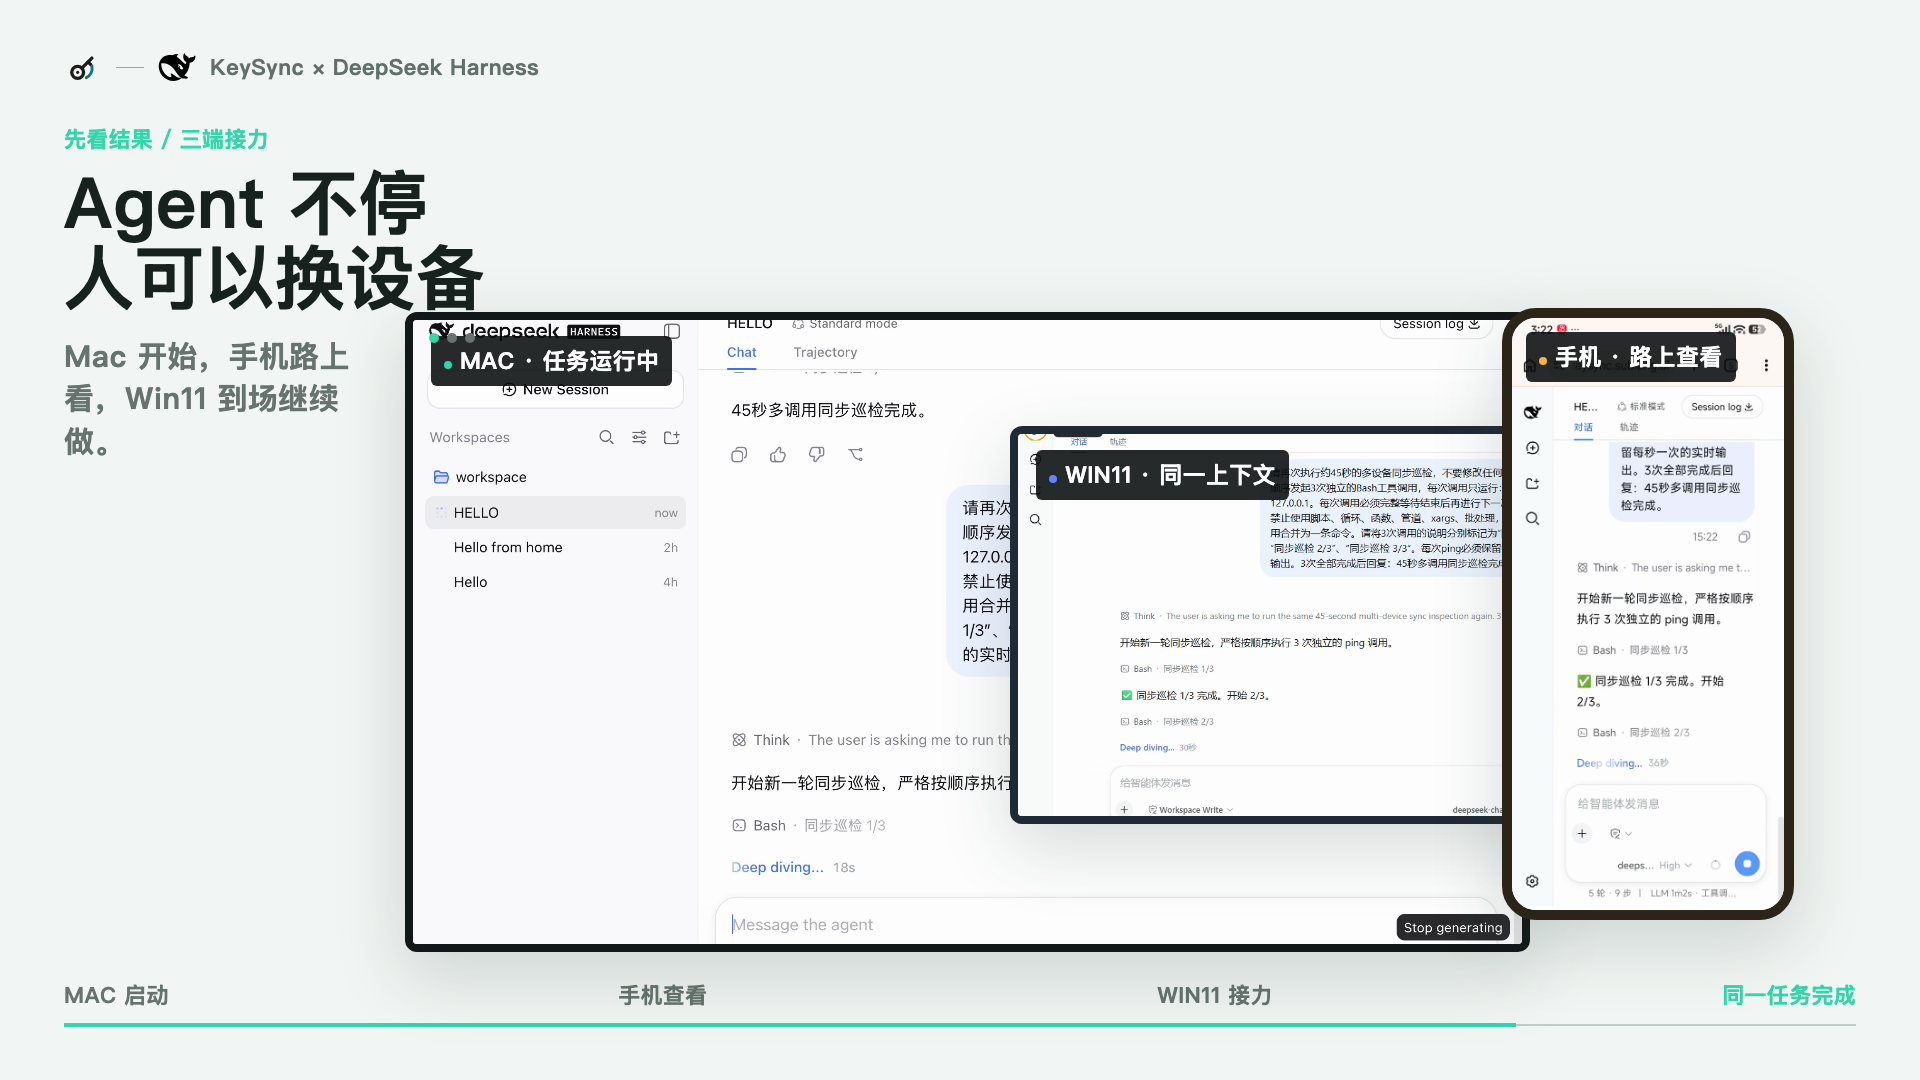Click Deep diving status on phone

click(1608, 763)
